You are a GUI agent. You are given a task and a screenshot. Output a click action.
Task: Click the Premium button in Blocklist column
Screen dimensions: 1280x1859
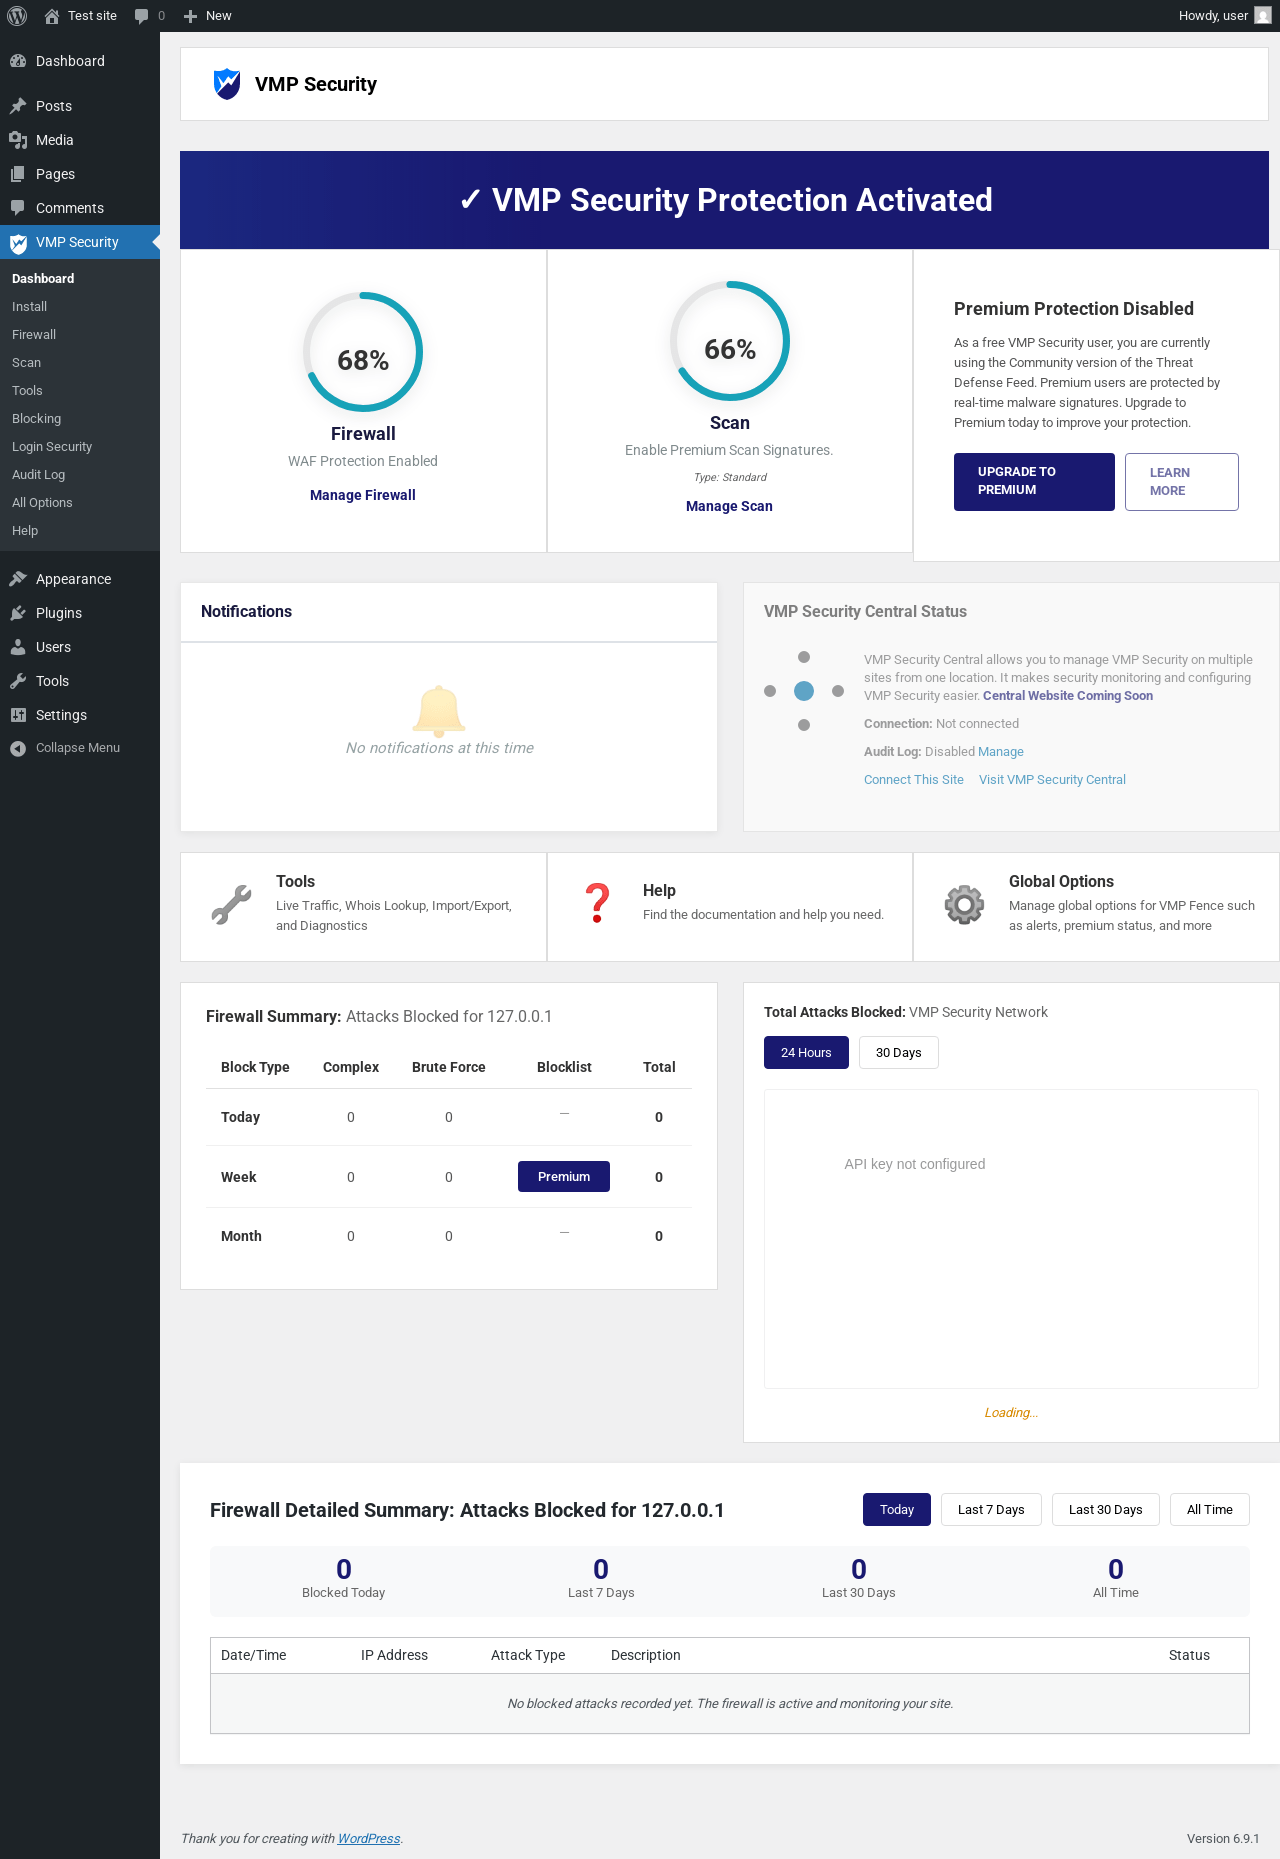point(564,1177)
